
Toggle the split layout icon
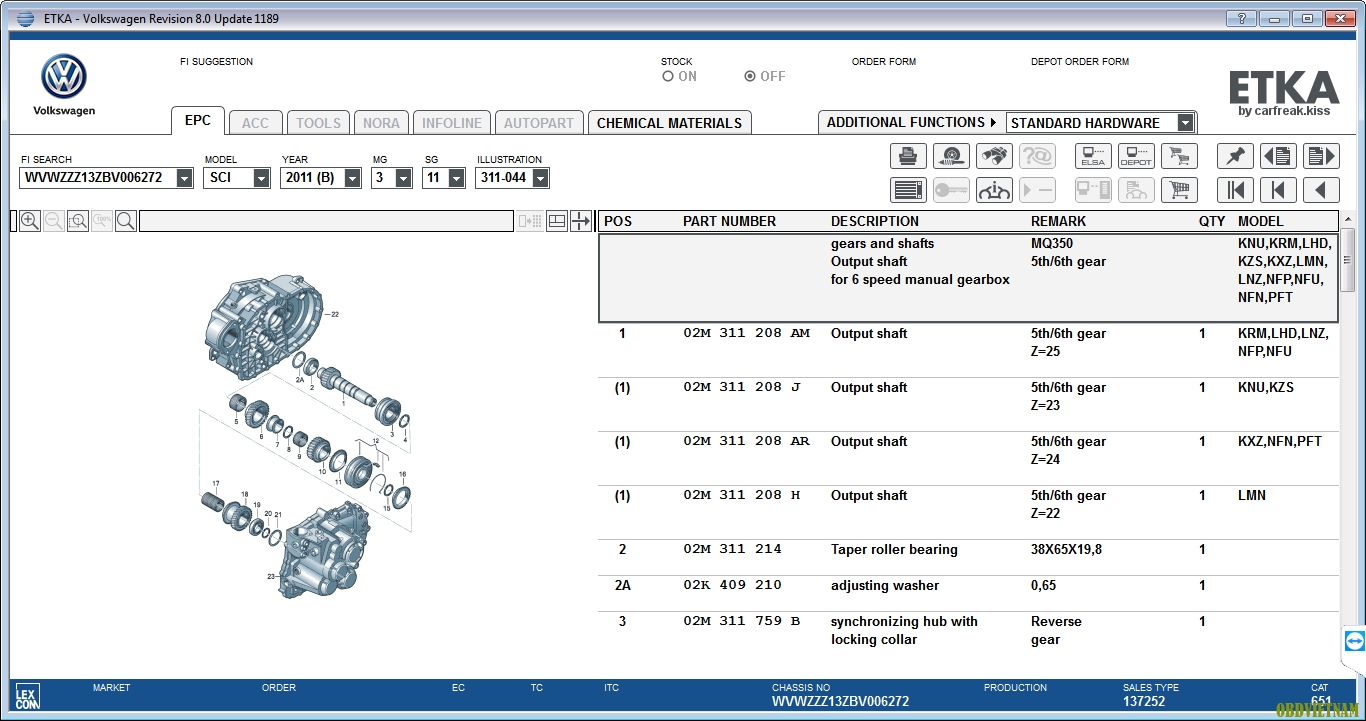coord(557,221)
